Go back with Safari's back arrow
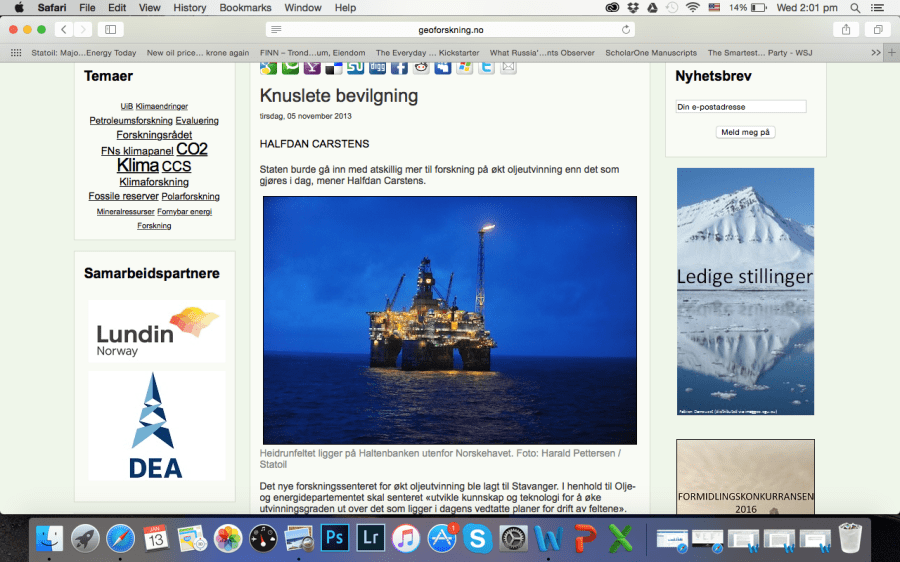This screenshot has height=562, width=900. coord(64,29)
